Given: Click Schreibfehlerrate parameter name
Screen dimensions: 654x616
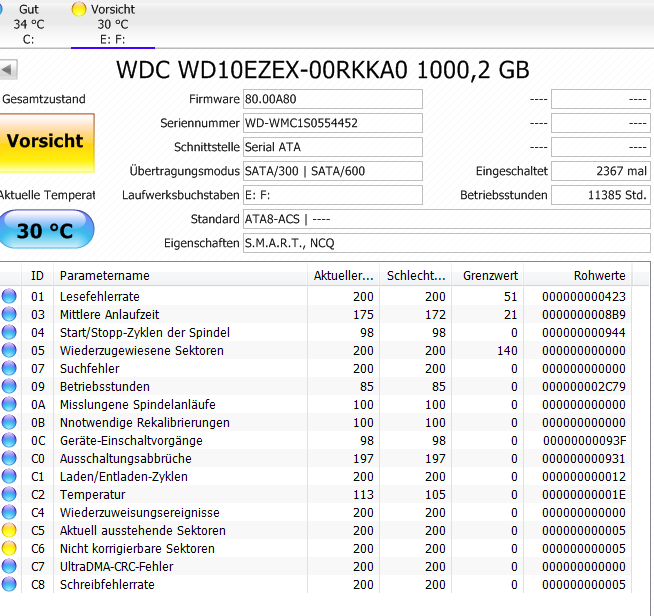Looking at the screenshot, I should click(107, 584).
